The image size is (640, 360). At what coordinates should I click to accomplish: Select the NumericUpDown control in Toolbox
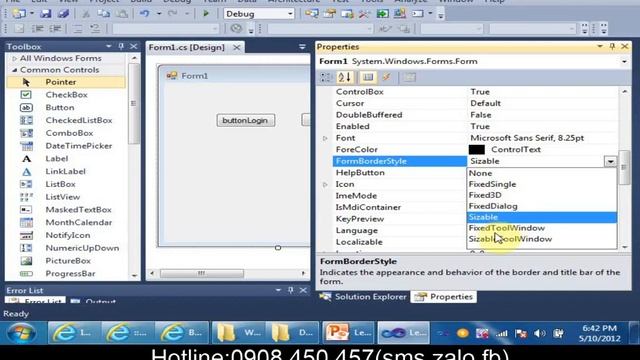[66, 248]
